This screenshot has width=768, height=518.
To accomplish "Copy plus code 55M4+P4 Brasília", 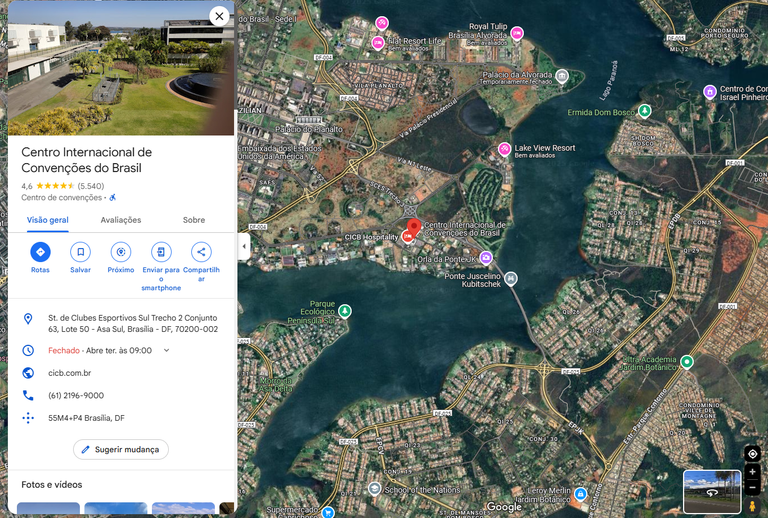I will tap(86, 418).
